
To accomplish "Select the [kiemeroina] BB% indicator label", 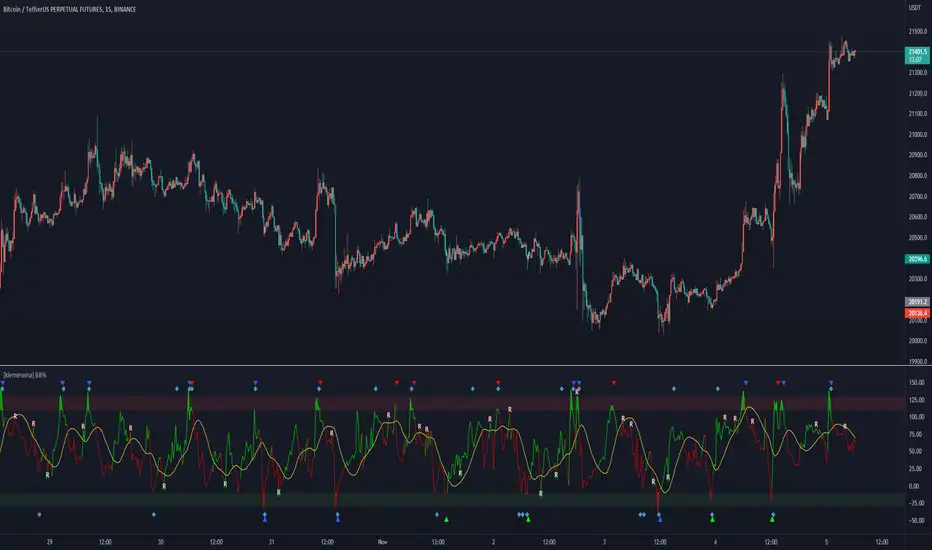I will tap(32, 374).
